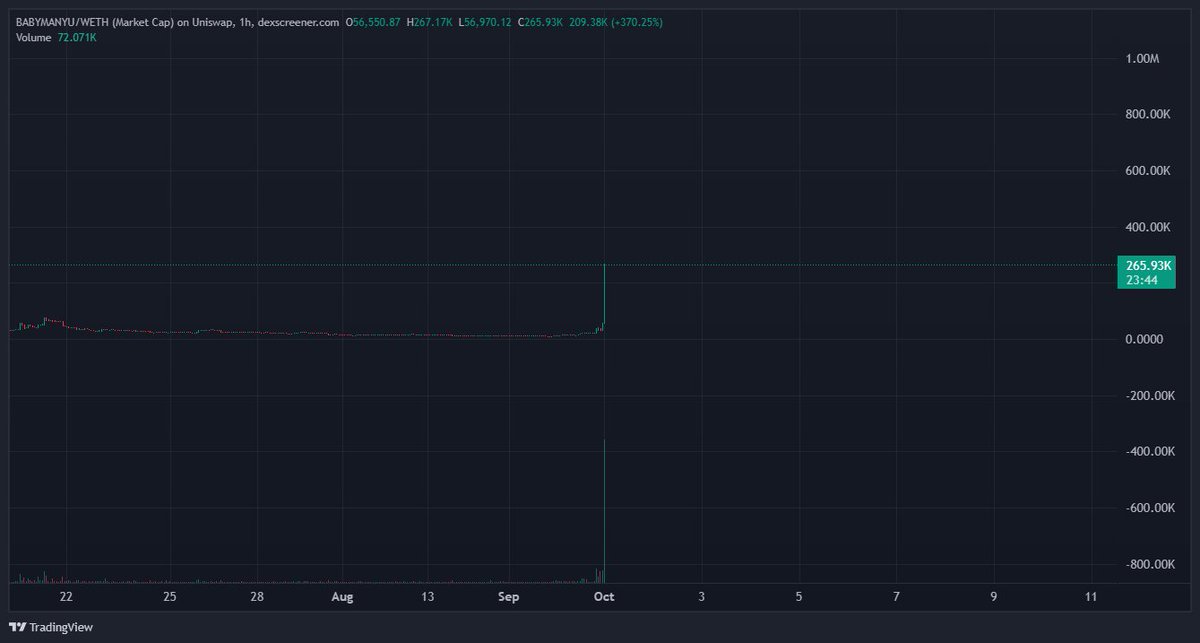The height and width of the screenshot is (643, 1200).
Task: Select the tall green price candle
Action: tap(605, 294)
